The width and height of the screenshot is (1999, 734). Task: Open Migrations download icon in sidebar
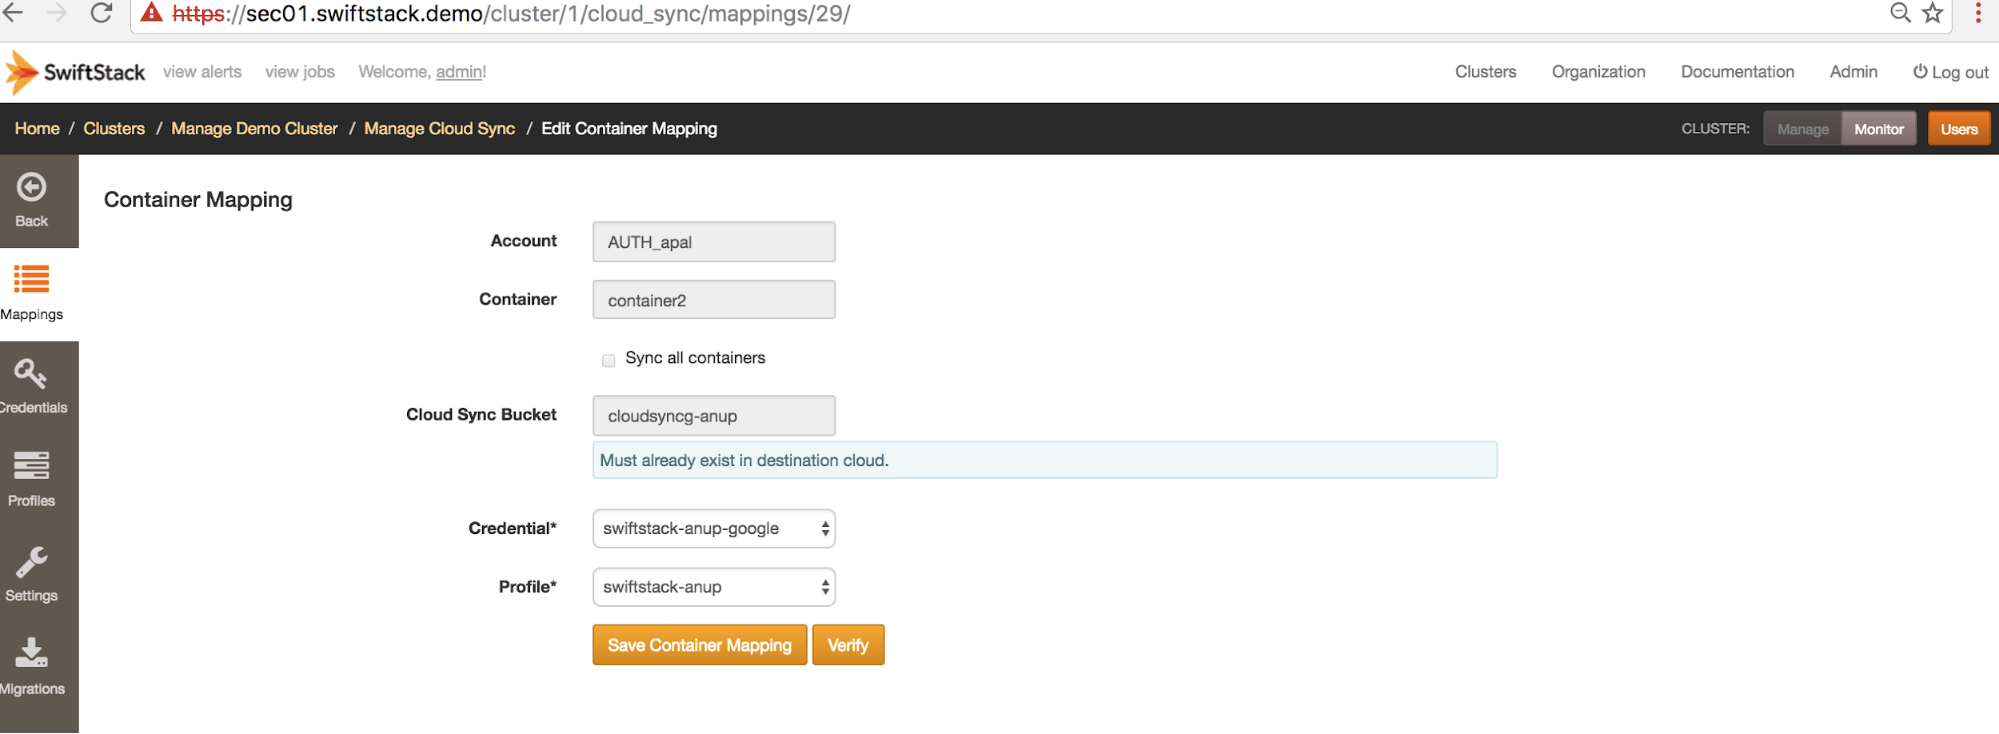31,653
